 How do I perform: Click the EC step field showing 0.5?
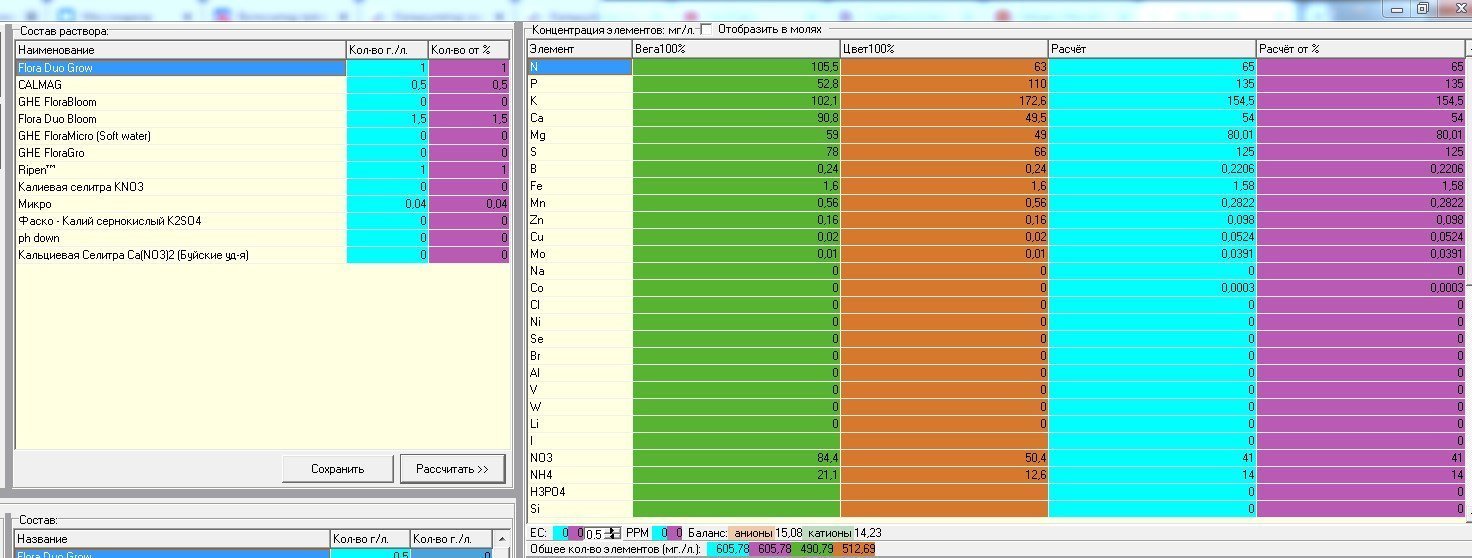tap(596, 533)
